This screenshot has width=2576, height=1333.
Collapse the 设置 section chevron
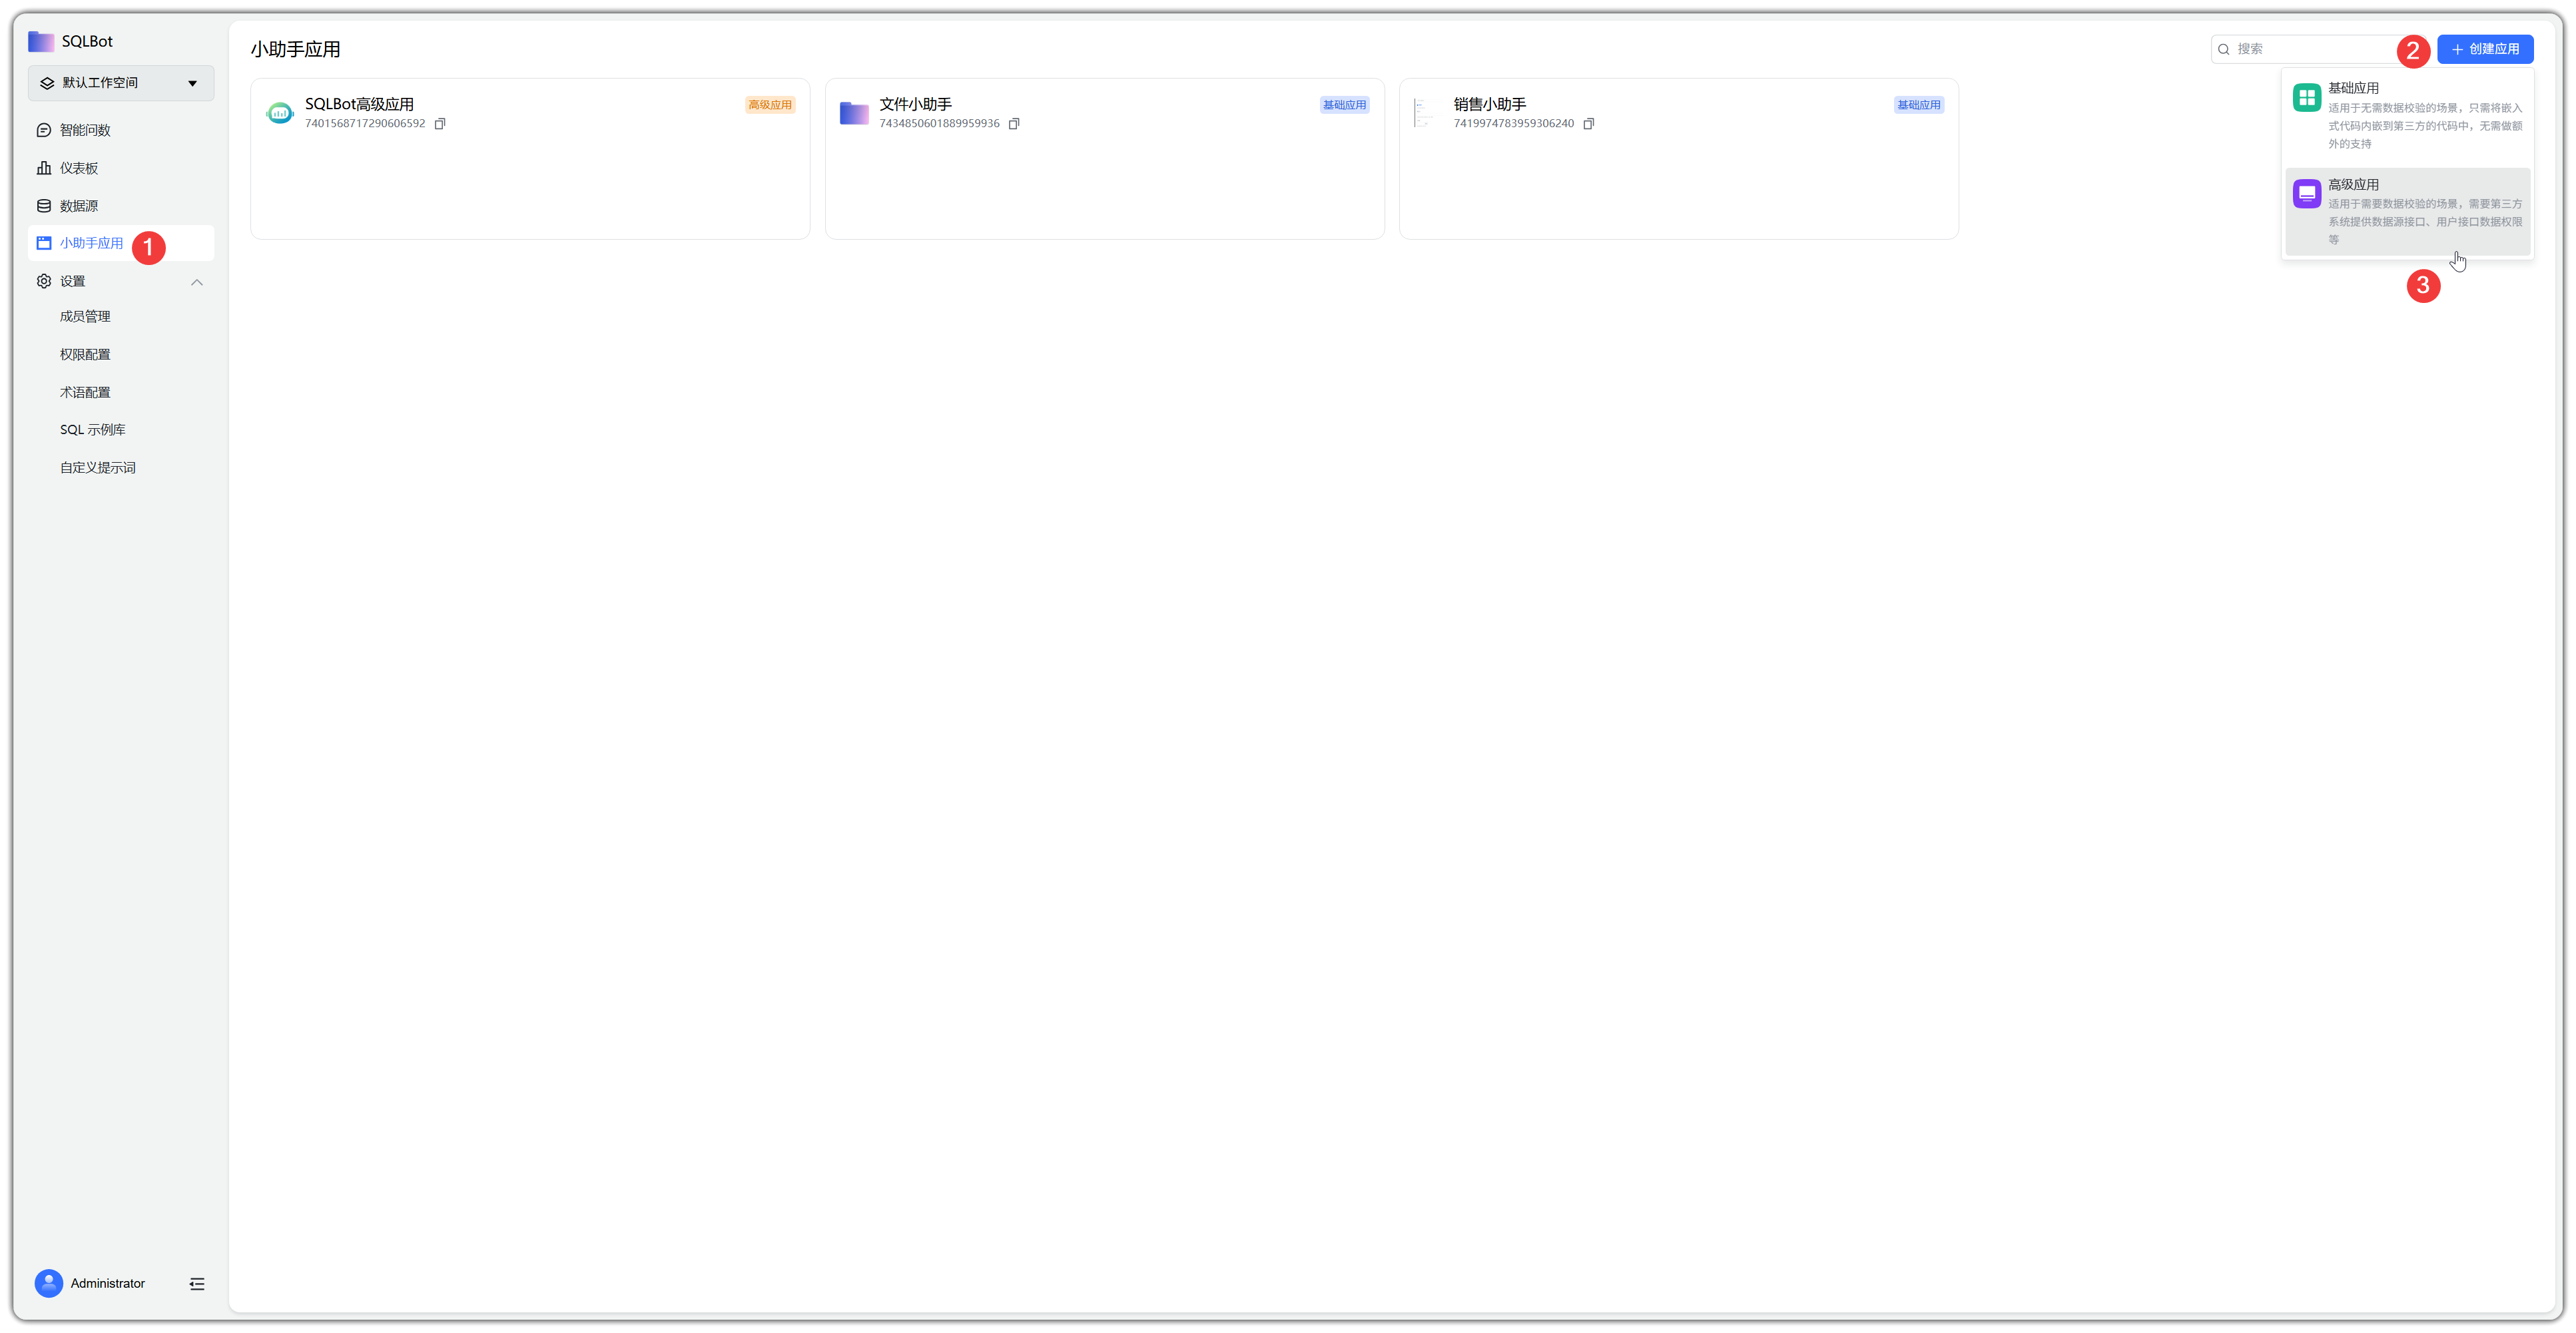pyautogui.click(x=197, y=282)
